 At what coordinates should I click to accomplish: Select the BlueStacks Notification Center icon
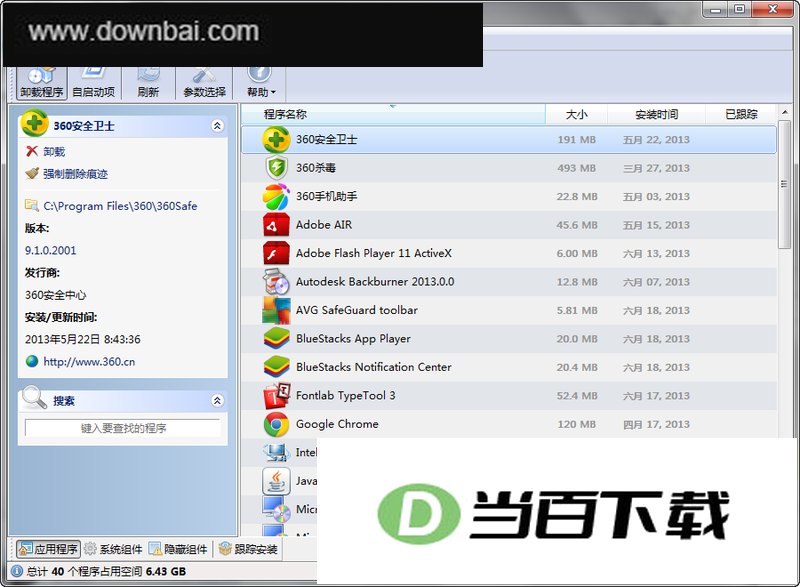[x=276, y=367]
